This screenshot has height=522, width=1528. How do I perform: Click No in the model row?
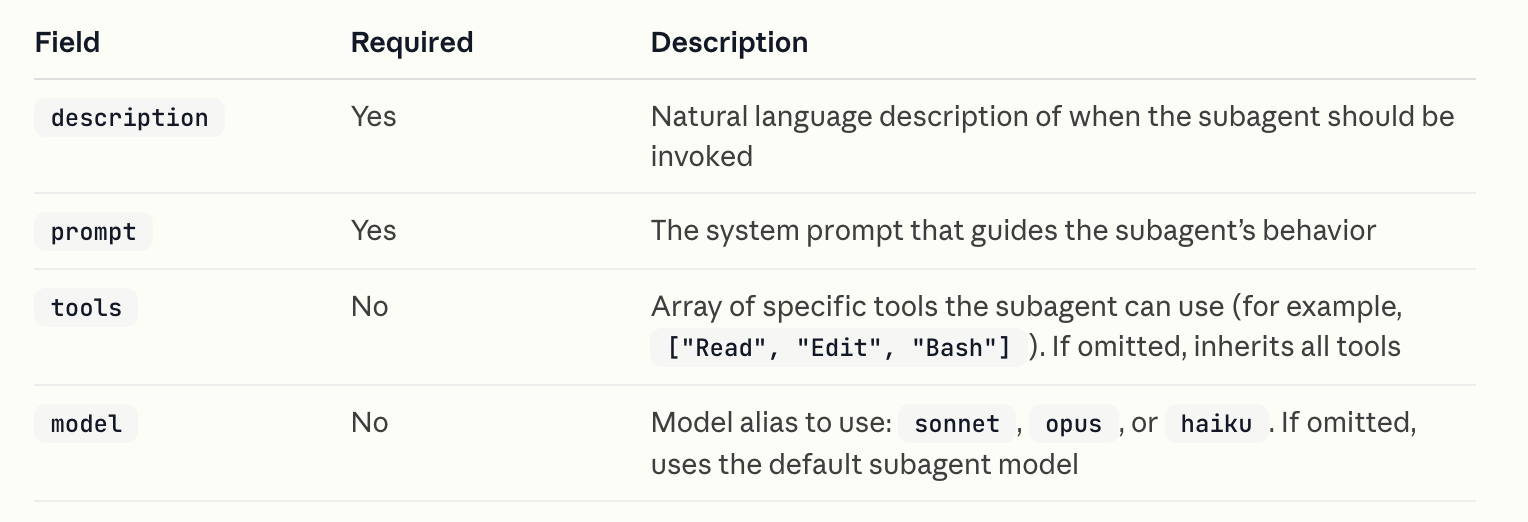pyautogui.click(x=369, y=423)
